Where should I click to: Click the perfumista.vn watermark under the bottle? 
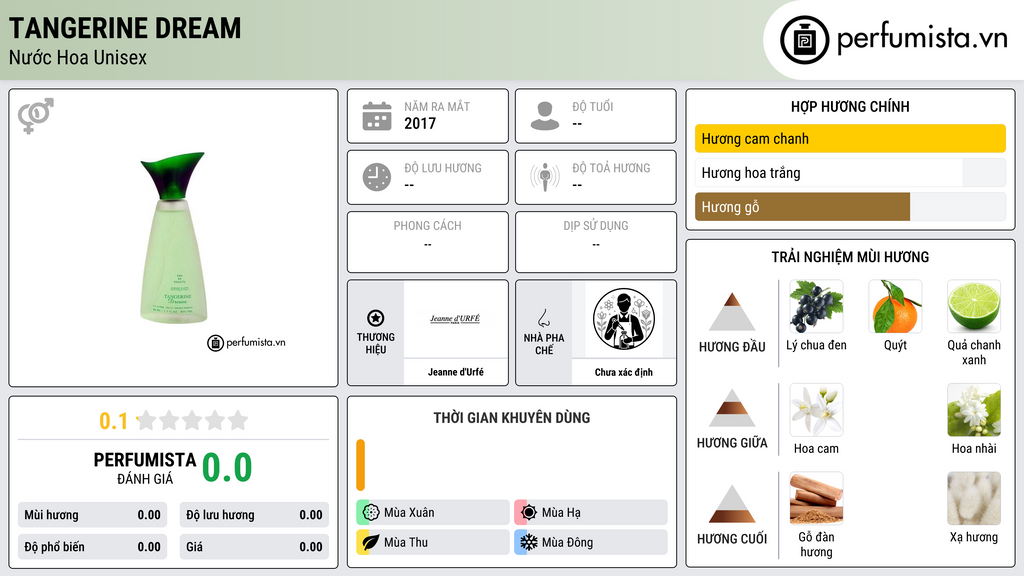click(246, 342)
